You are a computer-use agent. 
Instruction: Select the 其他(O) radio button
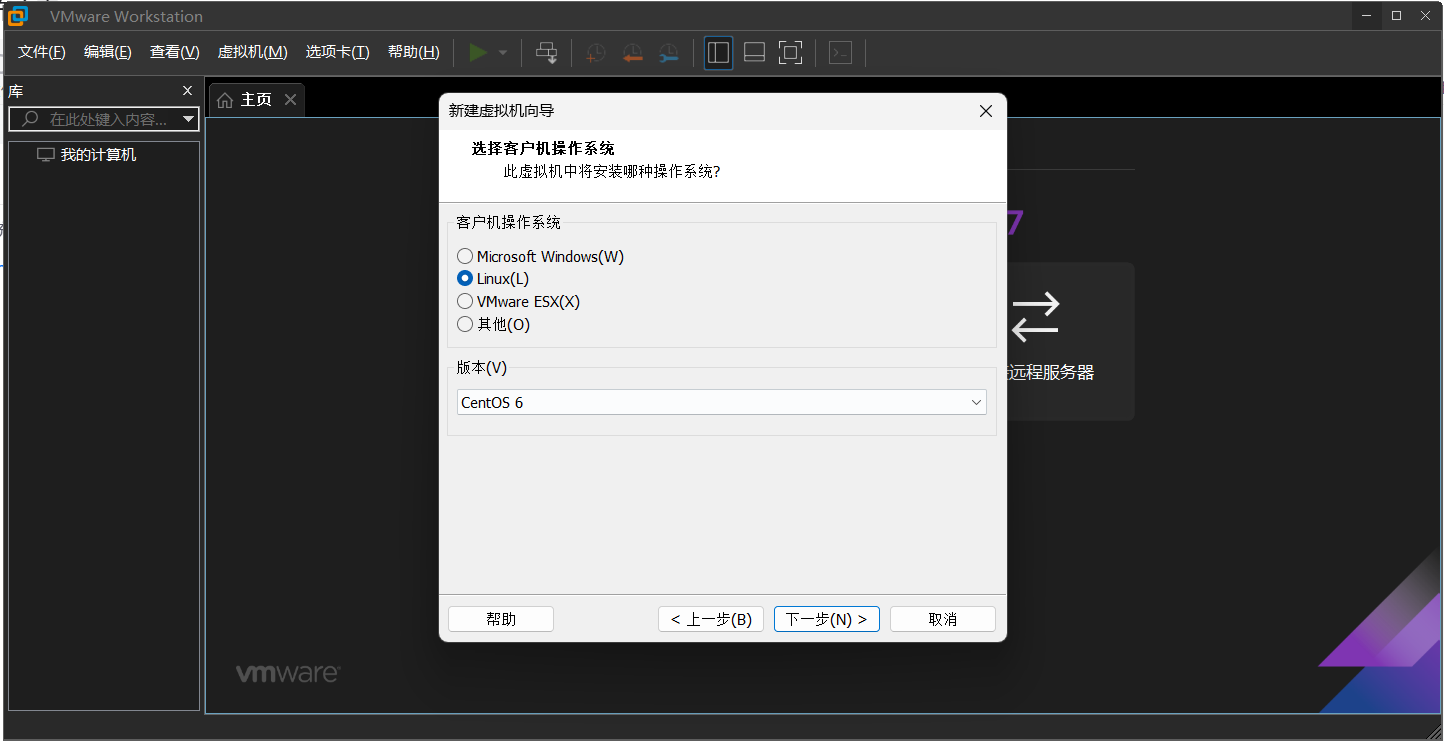(x=465, y=324)
